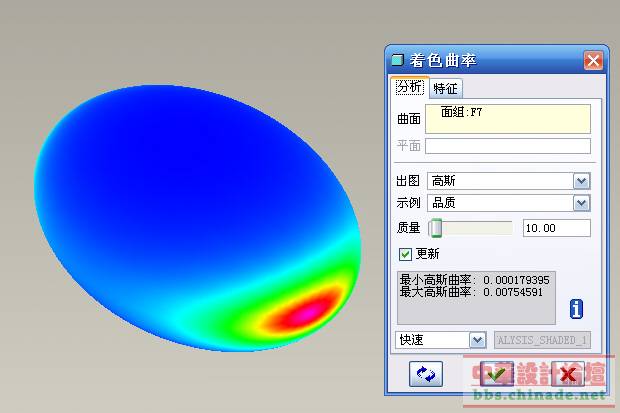Open the 示例 品质 dropdown
The image size is (620, 413).
(581, 203)
